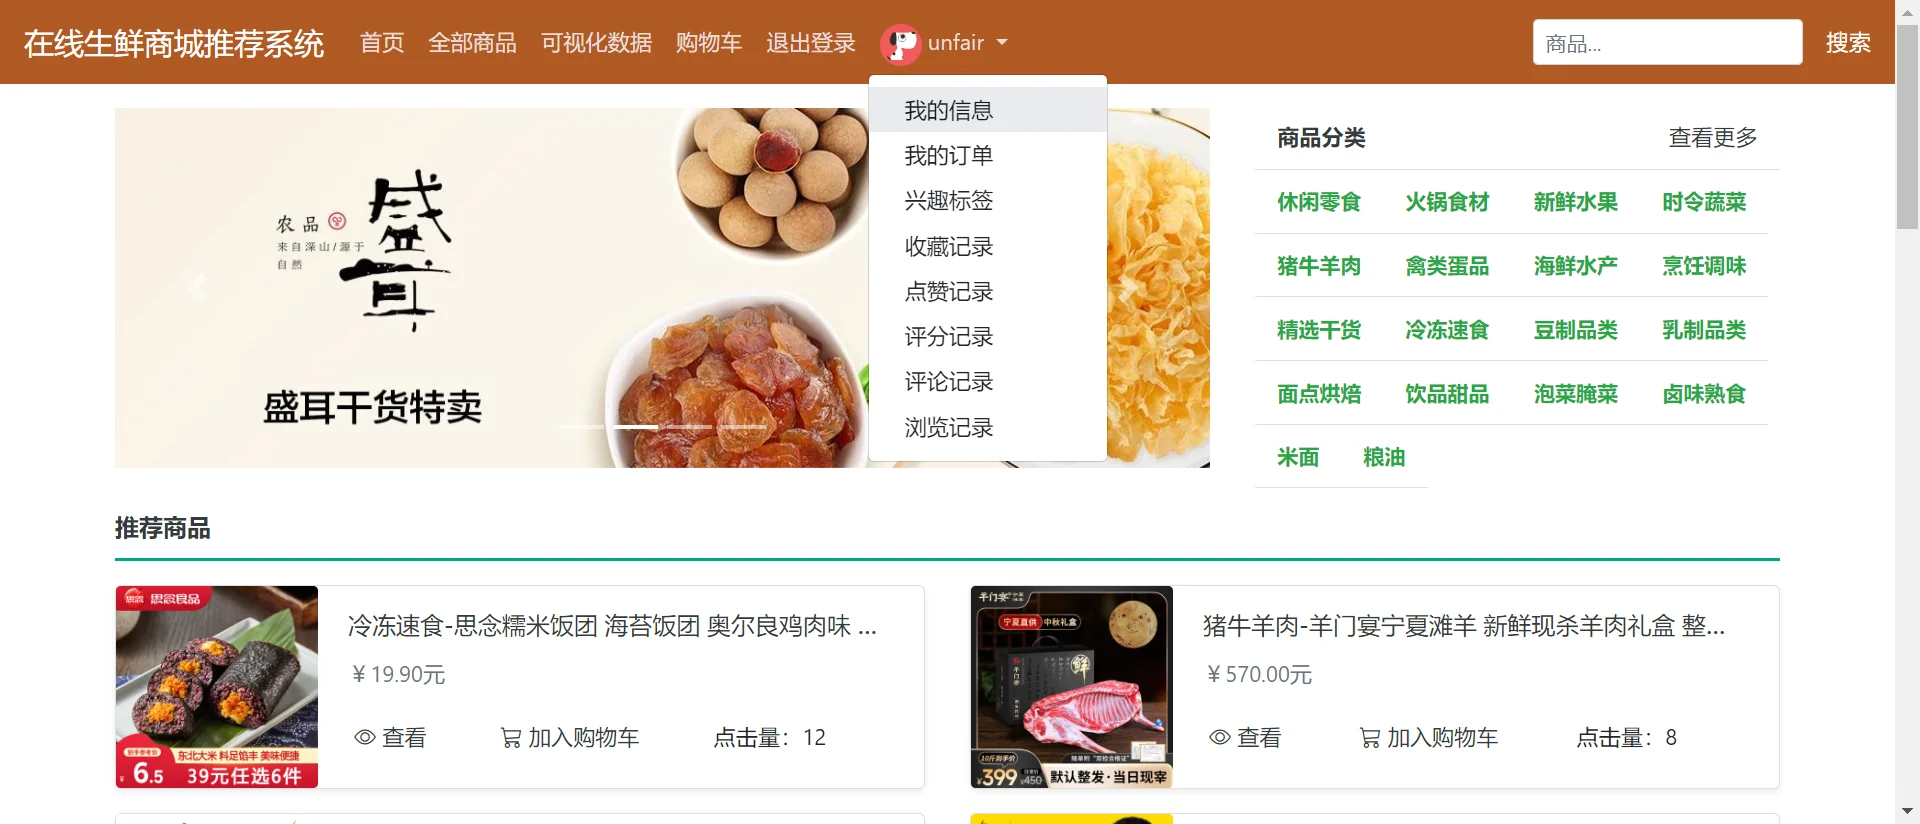Open the 精选干货 category
Viewport: 1920px width, 824px height.
pos(1319,330)
